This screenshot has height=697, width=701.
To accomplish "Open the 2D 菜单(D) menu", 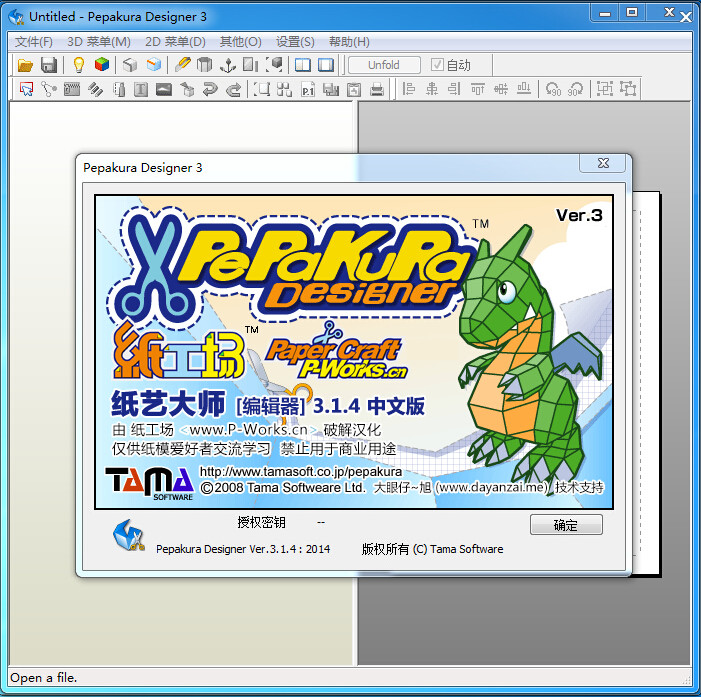I will tap(175, 42).
